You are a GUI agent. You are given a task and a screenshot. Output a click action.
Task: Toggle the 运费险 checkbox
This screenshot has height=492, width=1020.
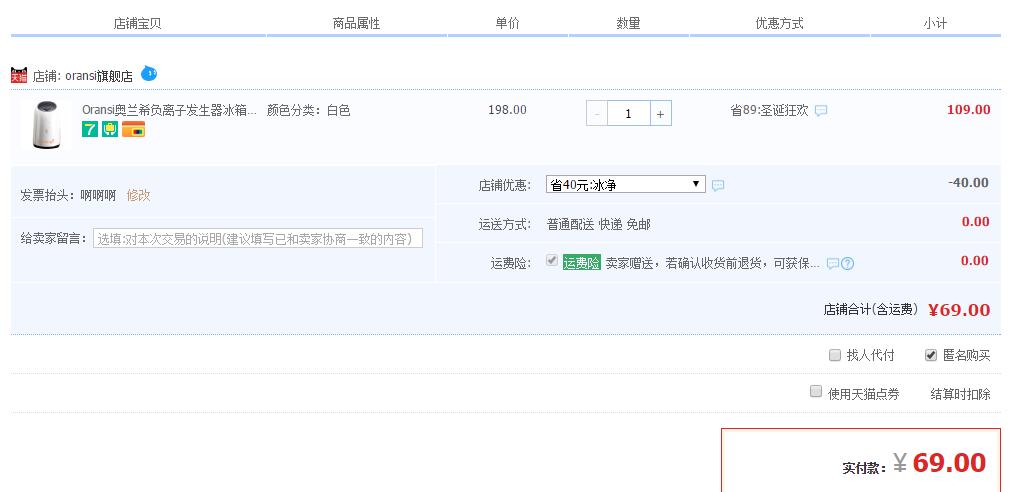552,261
